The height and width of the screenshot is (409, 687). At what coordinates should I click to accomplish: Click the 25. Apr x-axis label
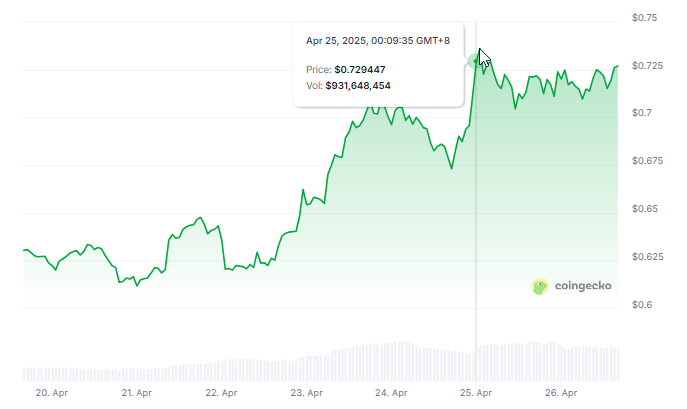(x=476, y=394)
